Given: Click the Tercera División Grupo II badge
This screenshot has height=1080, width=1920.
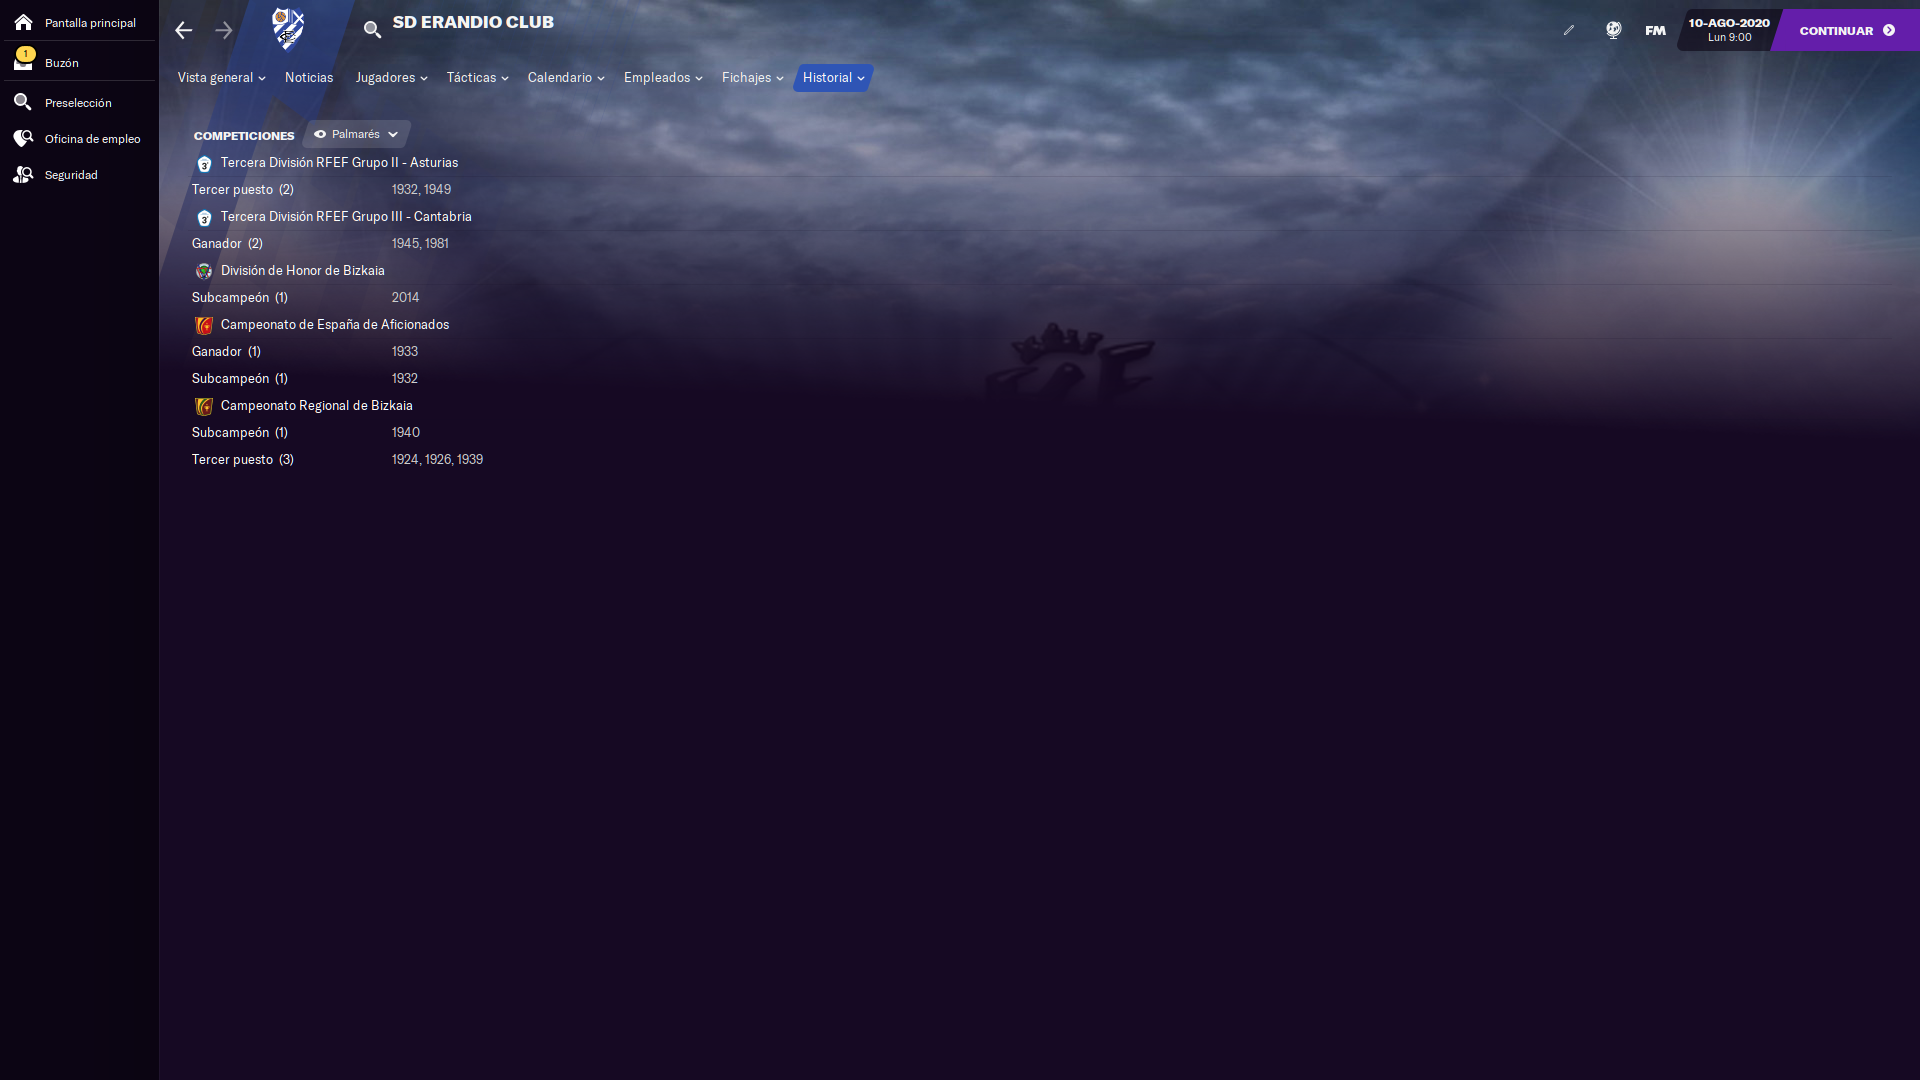Looking at the screenshot, I should (x=204, y=163).
